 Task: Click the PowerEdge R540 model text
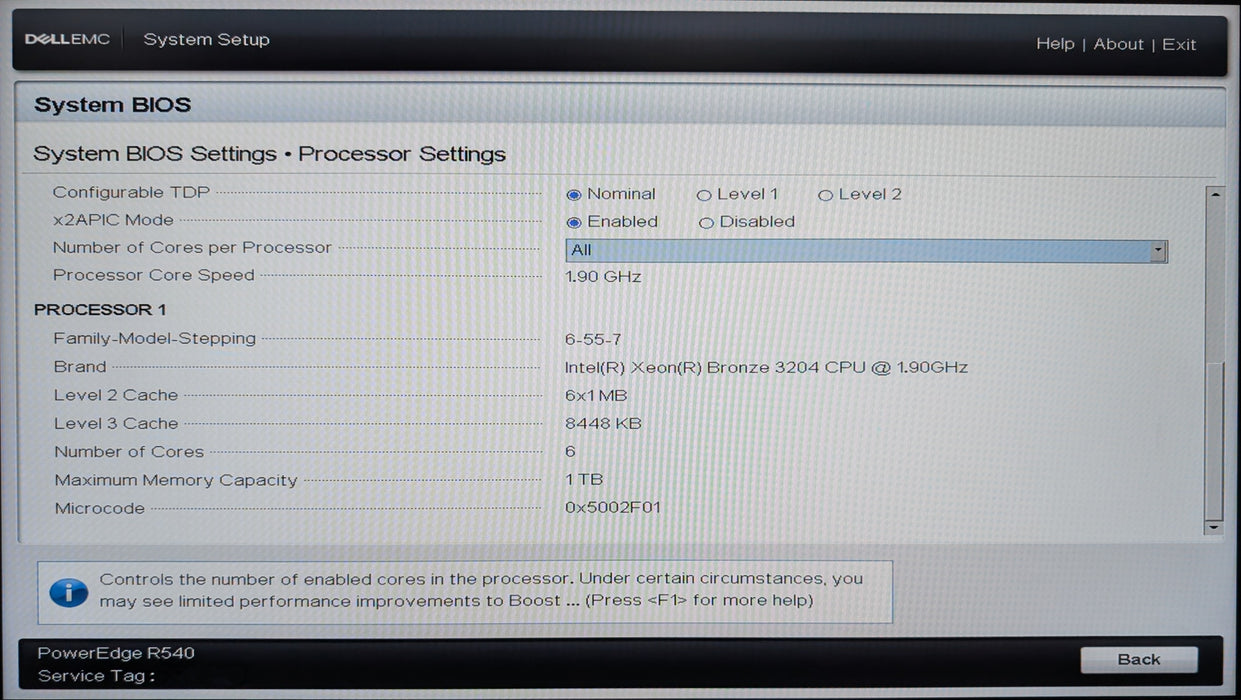116,653
